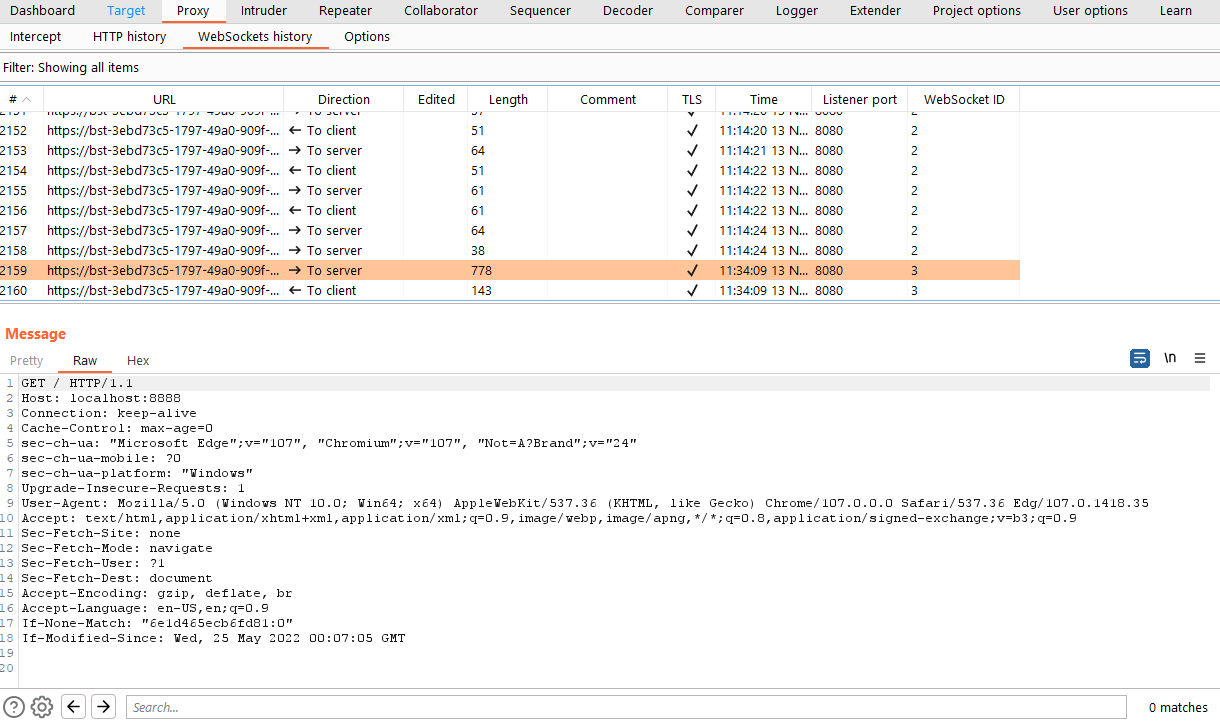1220x722 pixels.
Task: Open the Project options tab
Action: (x=977, y=11)
